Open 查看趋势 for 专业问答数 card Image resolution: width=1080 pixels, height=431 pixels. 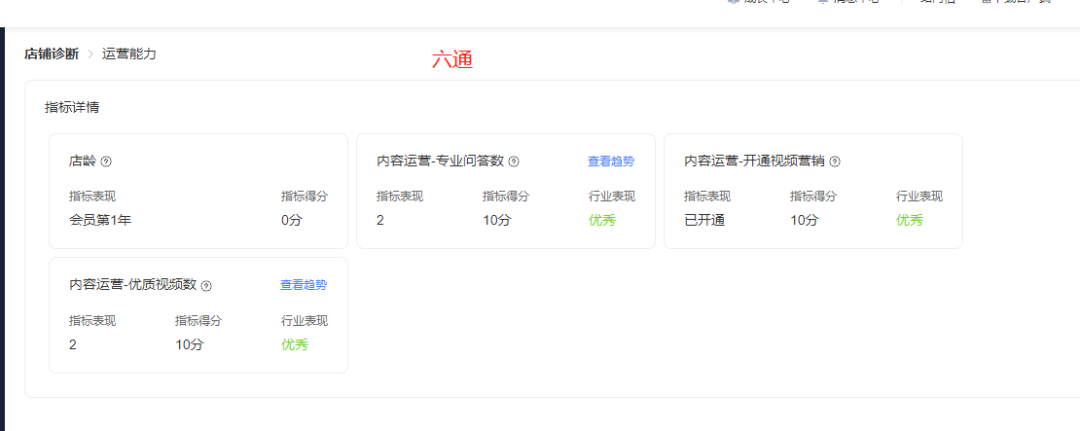pyautogui.click(x=611, y=162)
